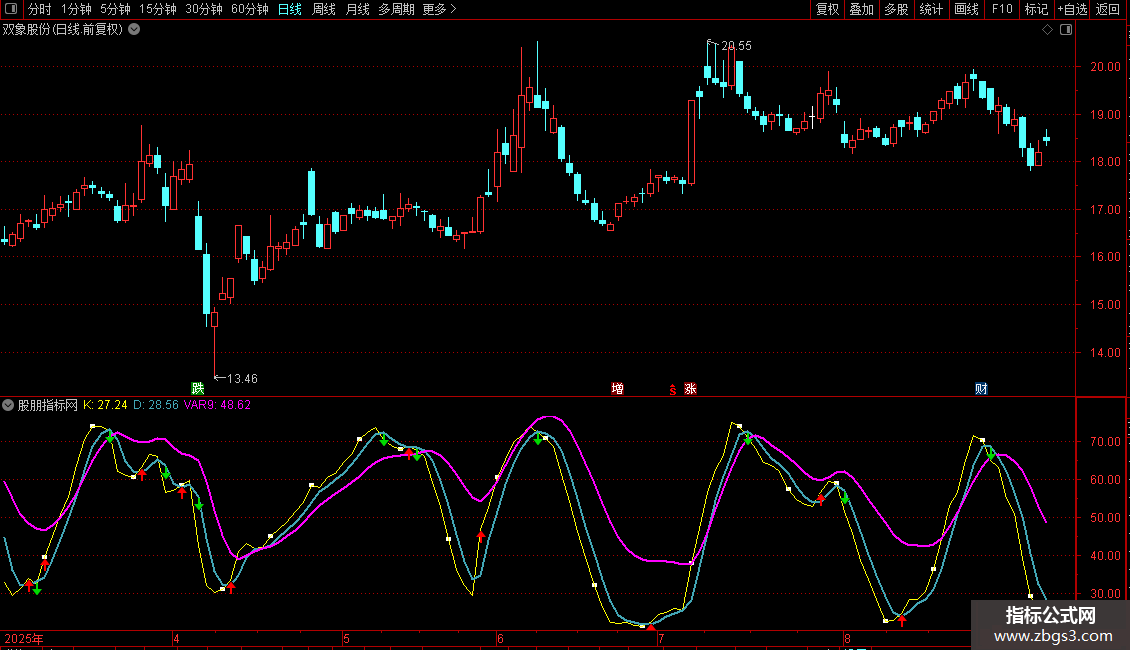Viewport: 1130px width, 650px height.
Task: Add stock with +自选 button
Action: tap(1071, 10)
